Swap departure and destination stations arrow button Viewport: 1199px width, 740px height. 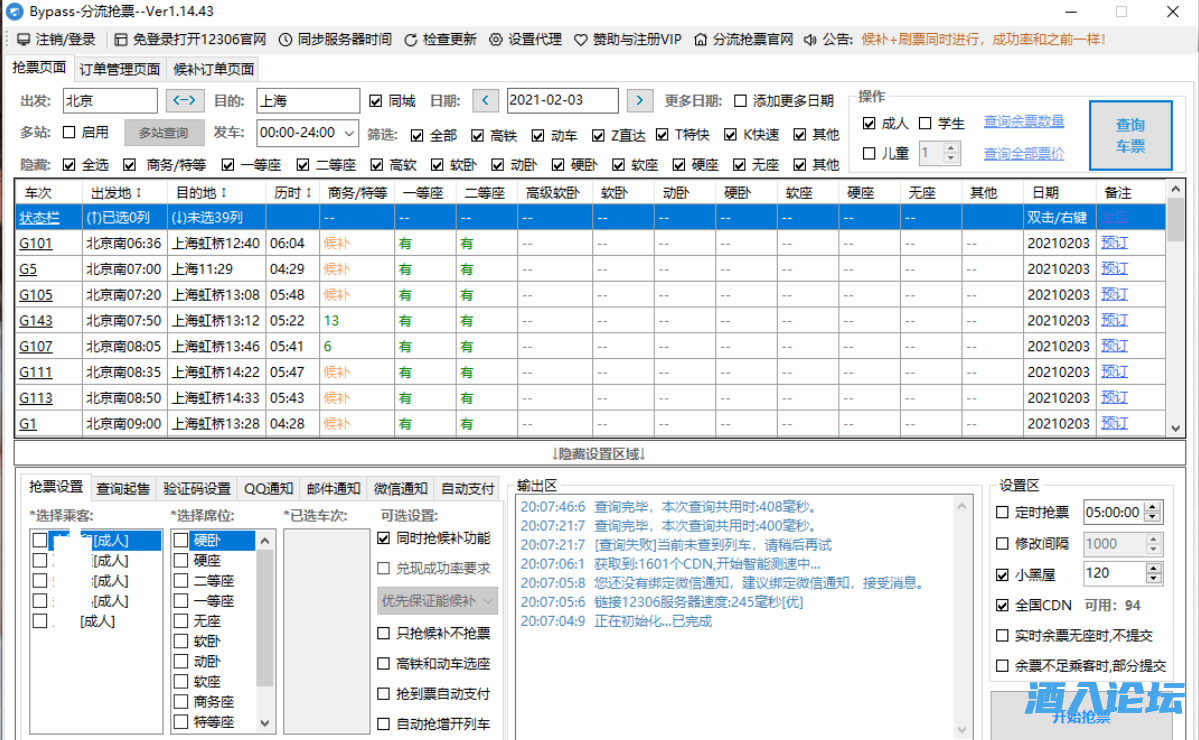click(x=185, y=101)
